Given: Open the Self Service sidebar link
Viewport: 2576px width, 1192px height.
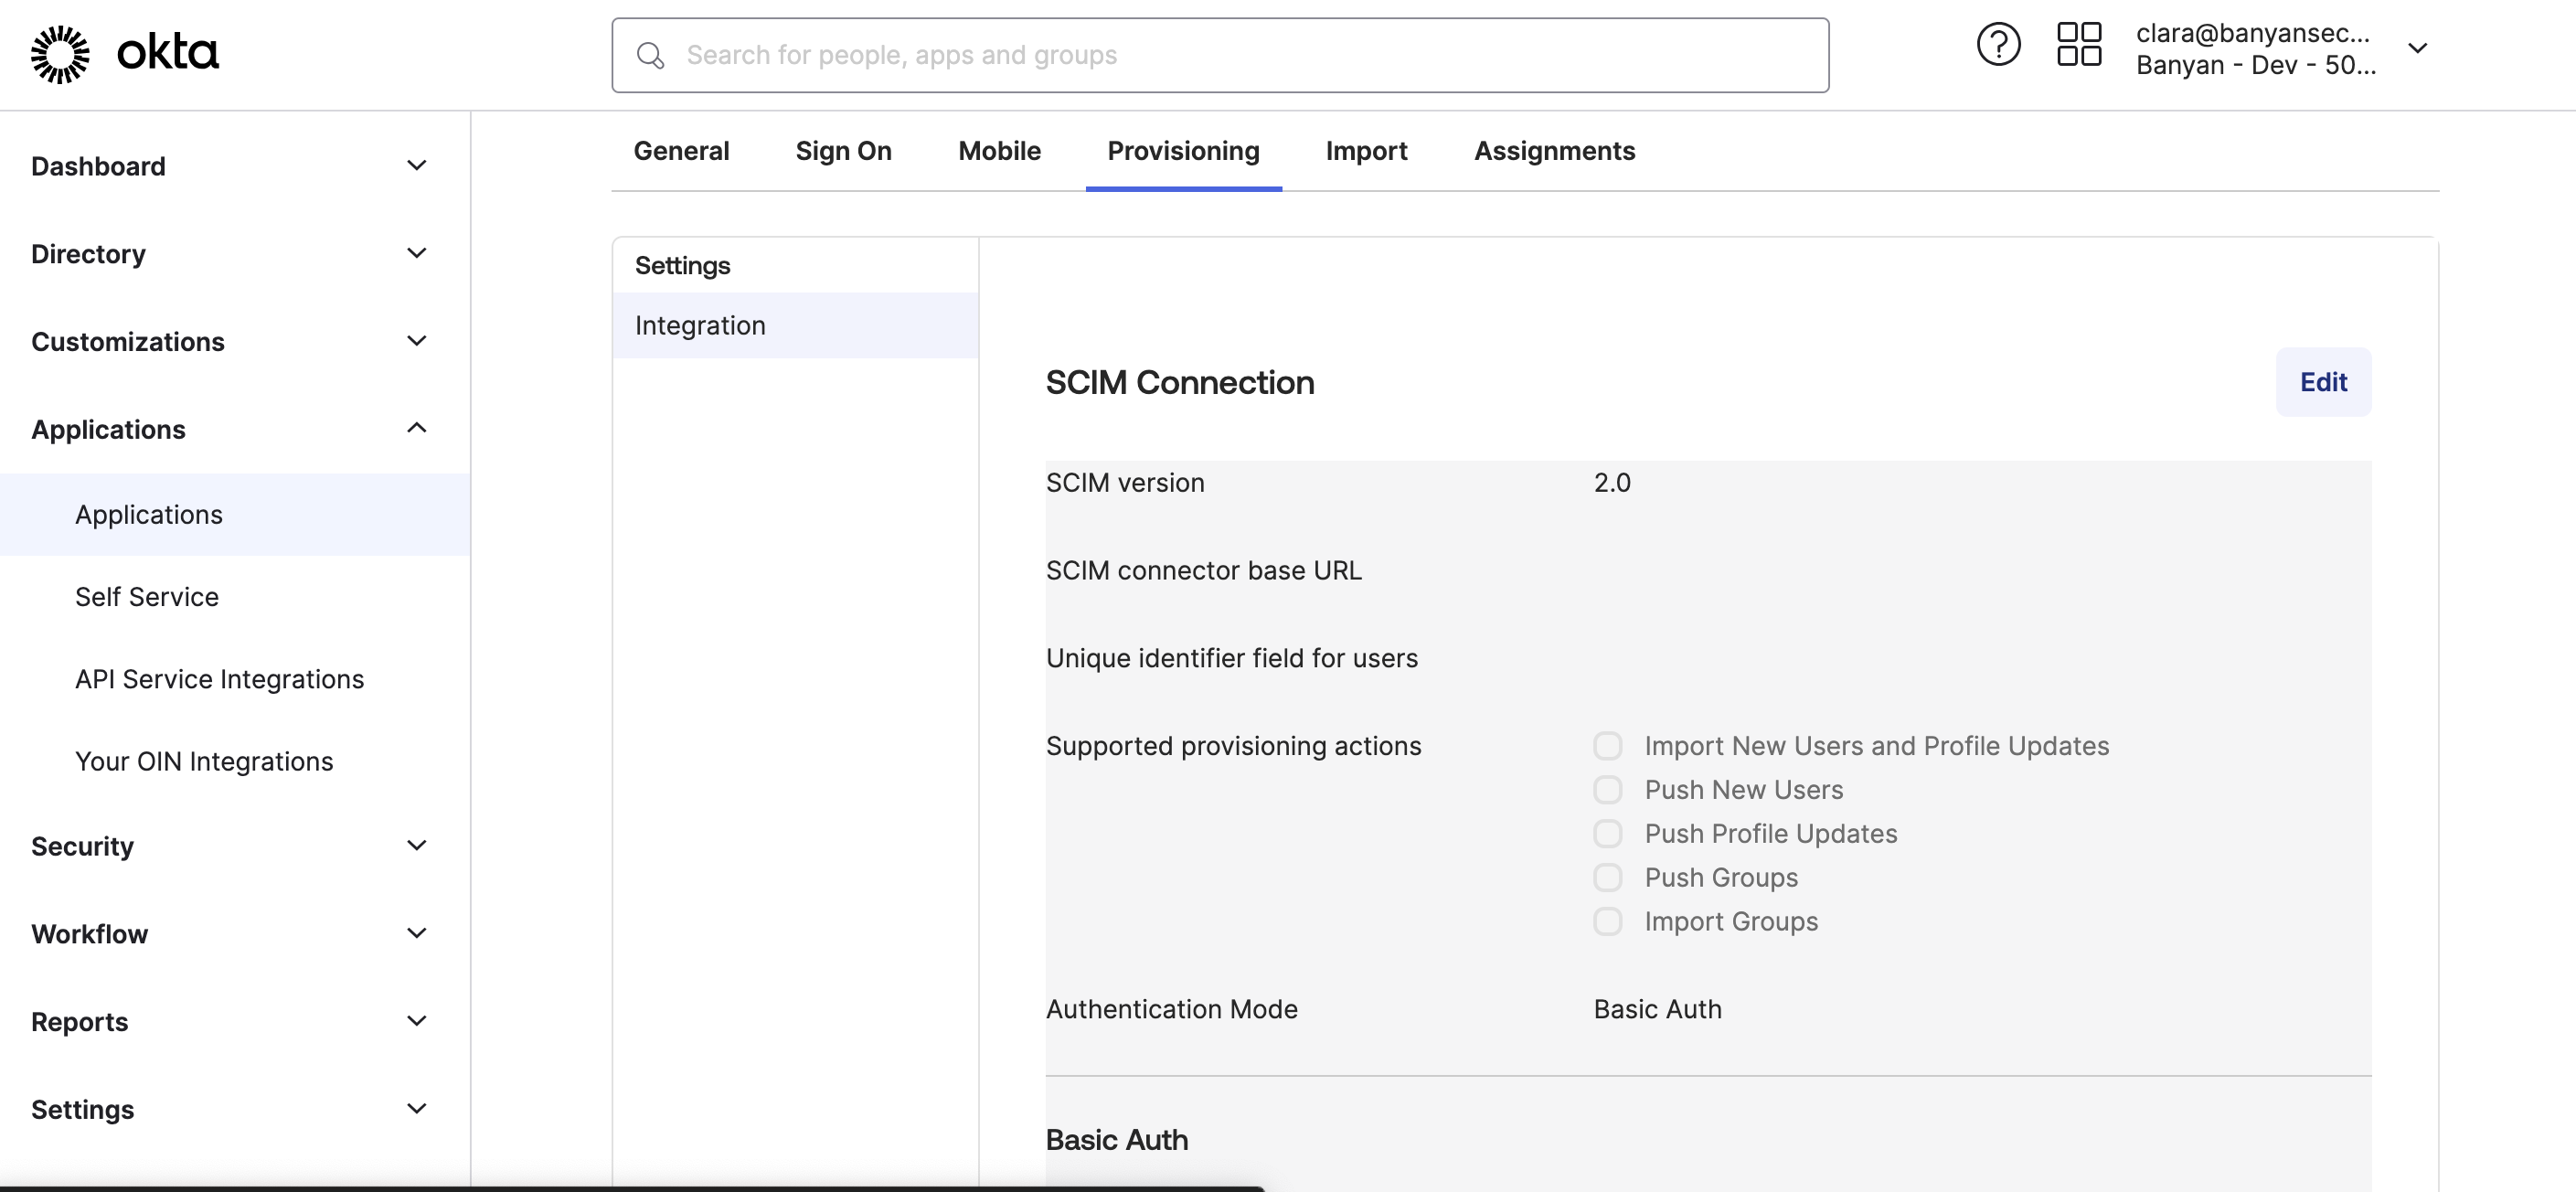Looking at the screenshot, I should click(147, 597).
